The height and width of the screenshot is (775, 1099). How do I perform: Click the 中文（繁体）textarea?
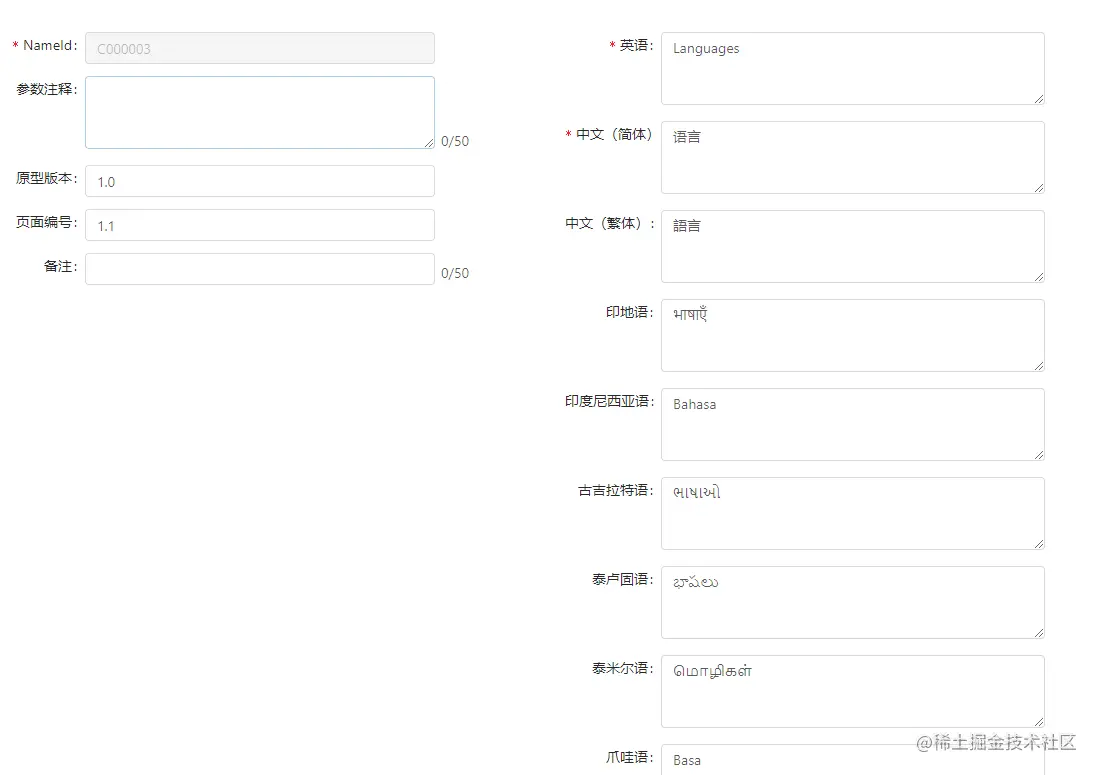tap(852, 246)
